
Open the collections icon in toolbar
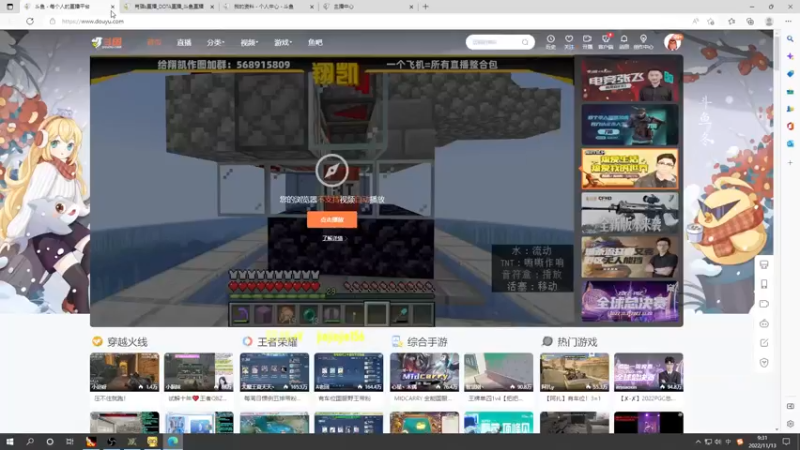click(x=750, y=21)
